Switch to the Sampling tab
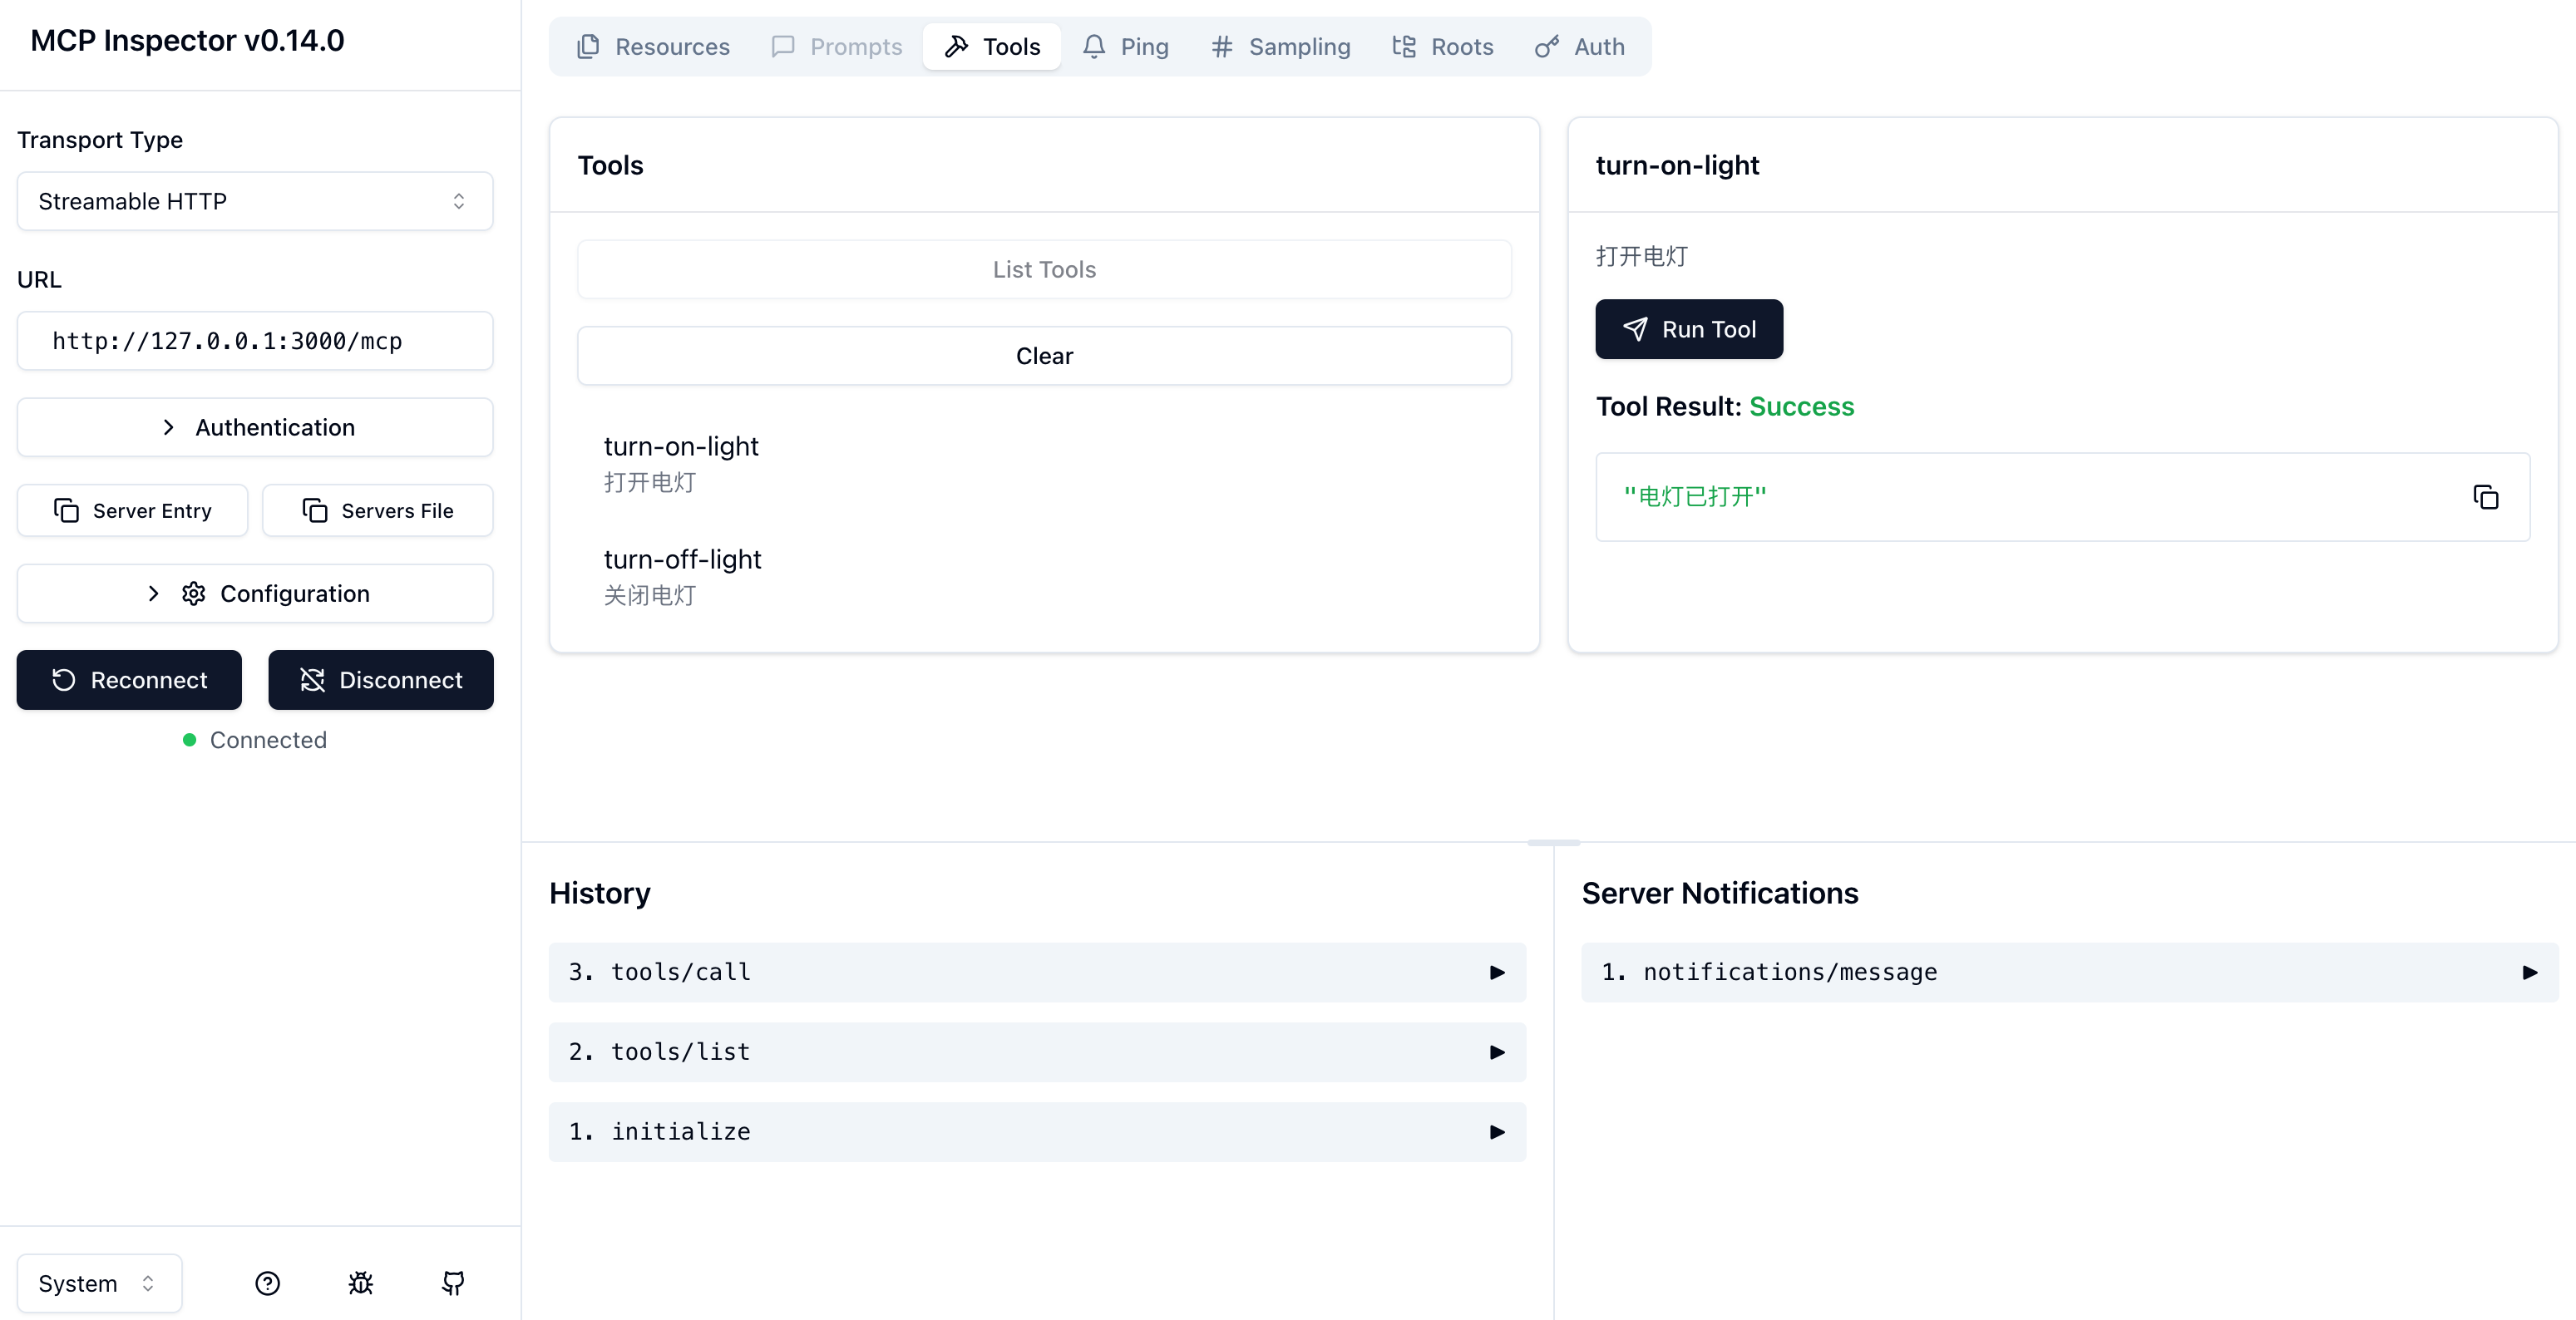2576x1320 pixels. tap(1280, 47)
